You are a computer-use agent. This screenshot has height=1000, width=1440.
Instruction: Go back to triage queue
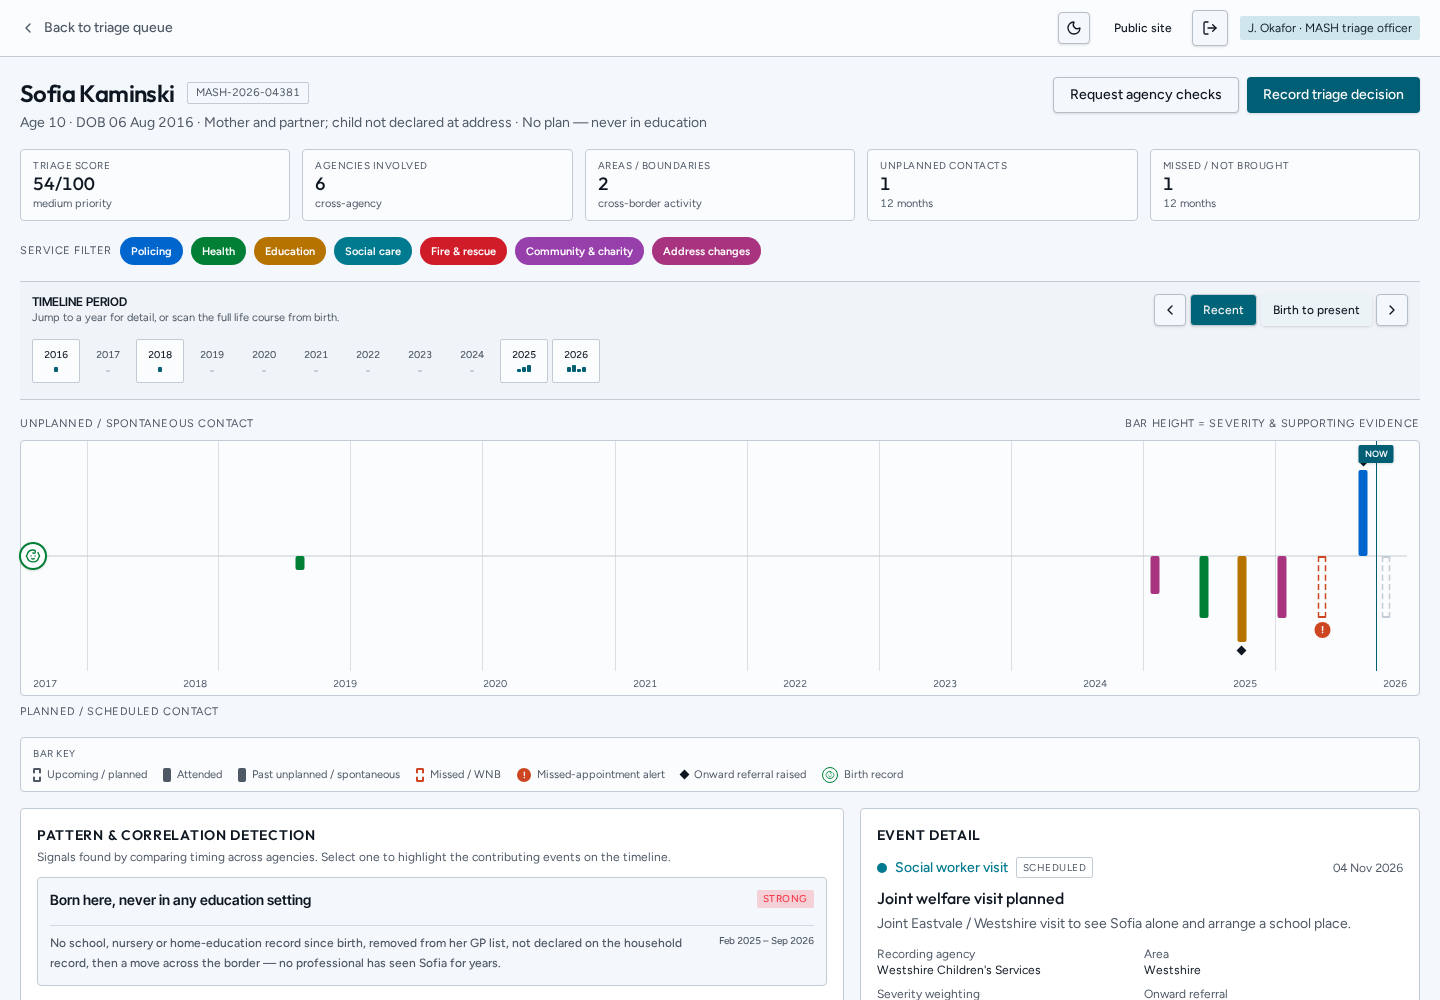point(97,28)
